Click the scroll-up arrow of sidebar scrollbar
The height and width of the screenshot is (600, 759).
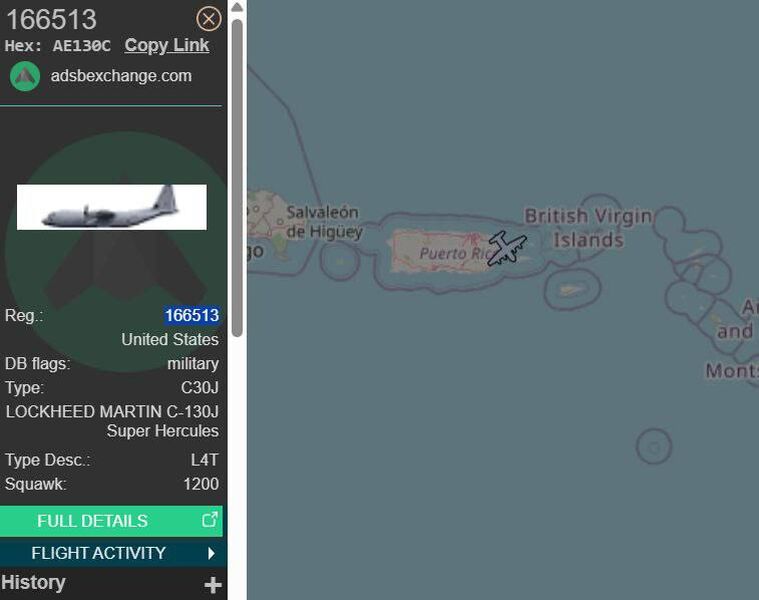point(237,6)
